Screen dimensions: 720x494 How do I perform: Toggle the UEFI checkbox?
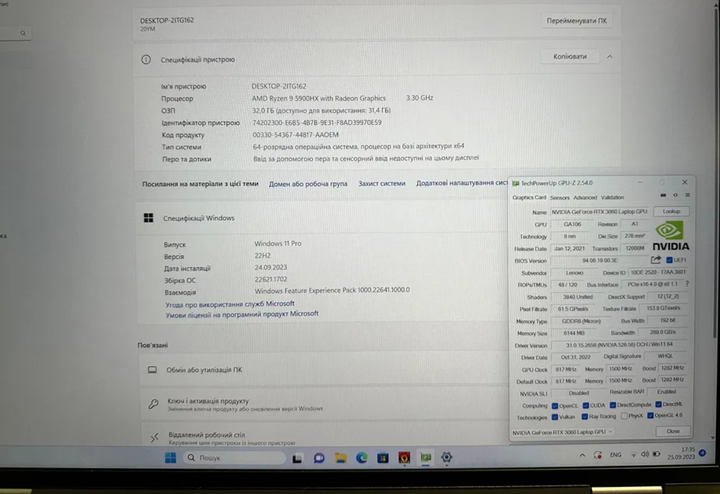[x=669, y=260]
